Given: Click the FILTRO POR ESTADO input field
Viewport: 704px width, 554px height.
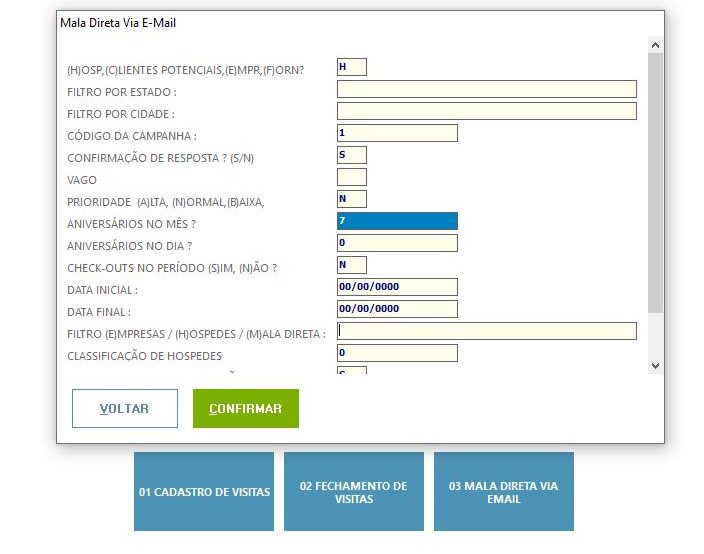Looking at the screenshot, I should coord(487,89).
